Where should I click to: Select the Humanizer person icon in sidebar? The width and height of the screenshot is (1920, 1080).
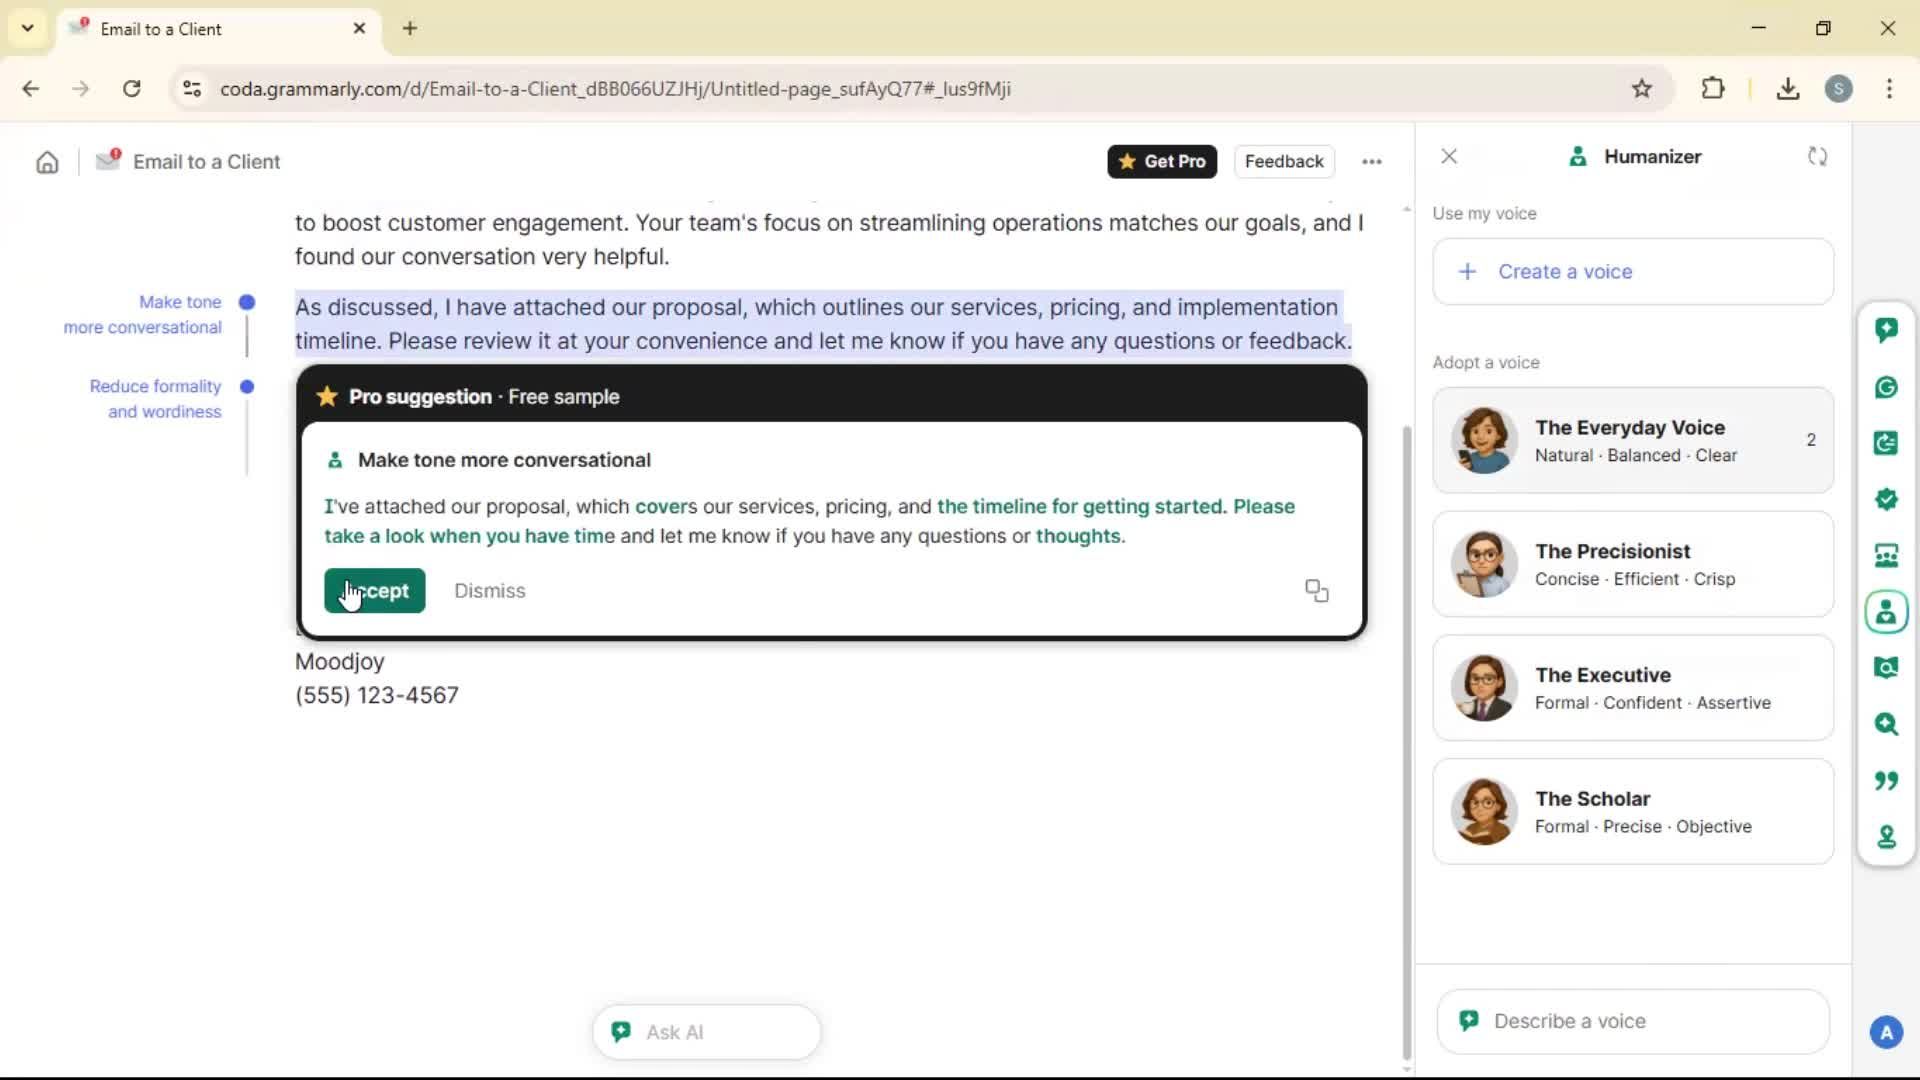pos(1886,612)
